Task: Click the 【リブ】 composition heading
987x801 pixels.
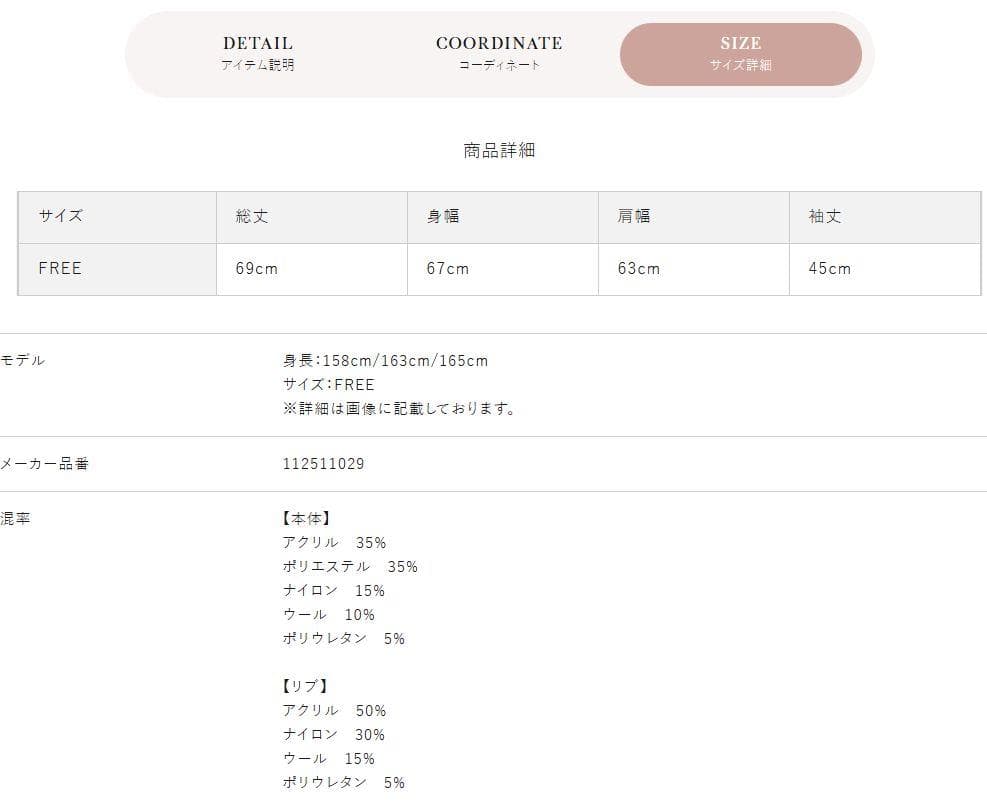Action: coord(305,686)
